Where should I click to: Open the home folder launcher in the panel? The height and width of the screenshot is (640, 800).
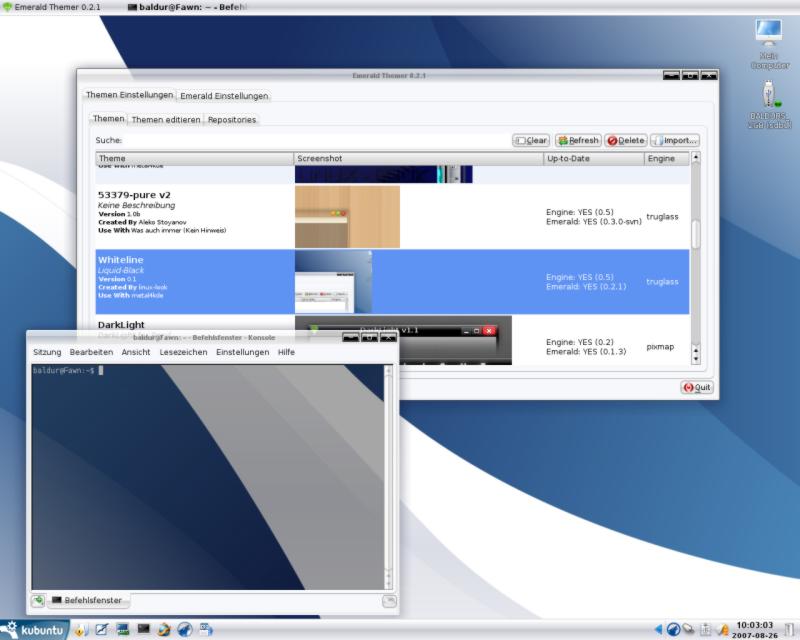point(81,630)
